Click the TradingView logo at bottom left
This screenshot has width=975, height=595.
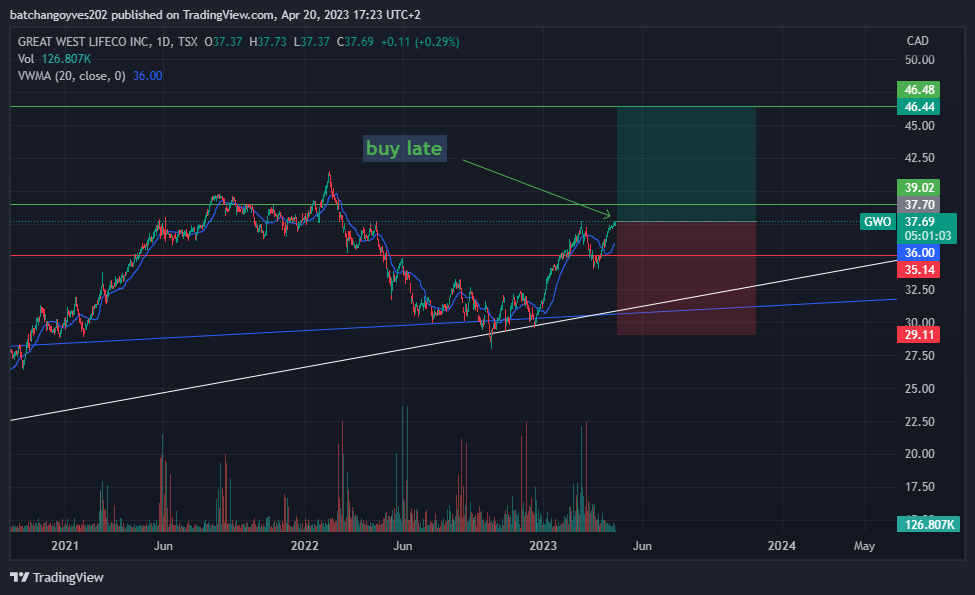[57, 578]
